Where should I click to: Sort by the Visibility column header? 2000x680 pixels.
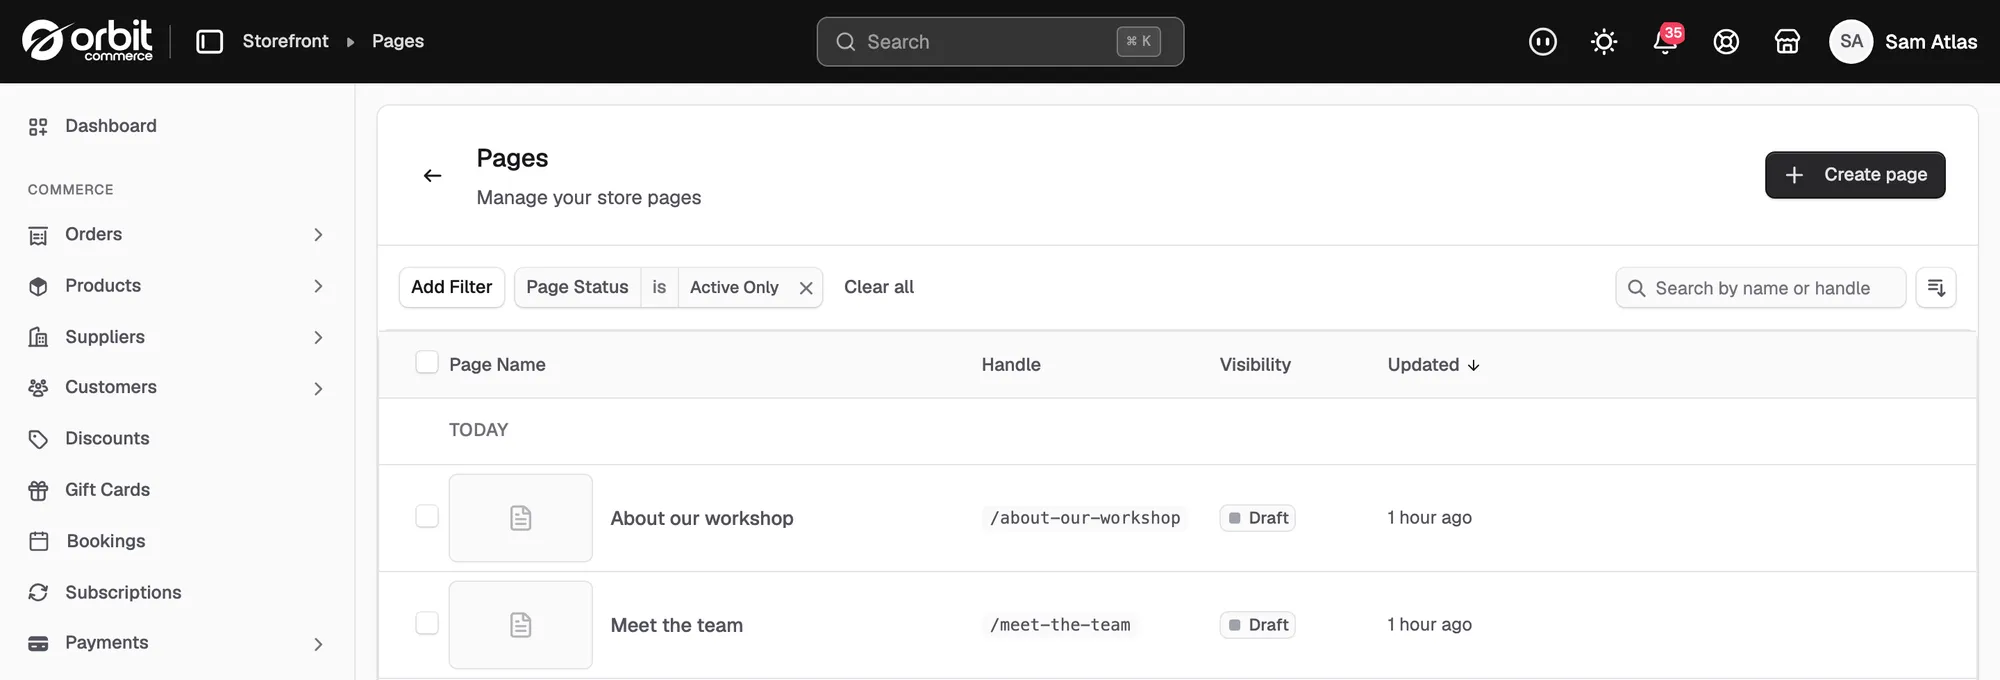[x=1255, y=365]
